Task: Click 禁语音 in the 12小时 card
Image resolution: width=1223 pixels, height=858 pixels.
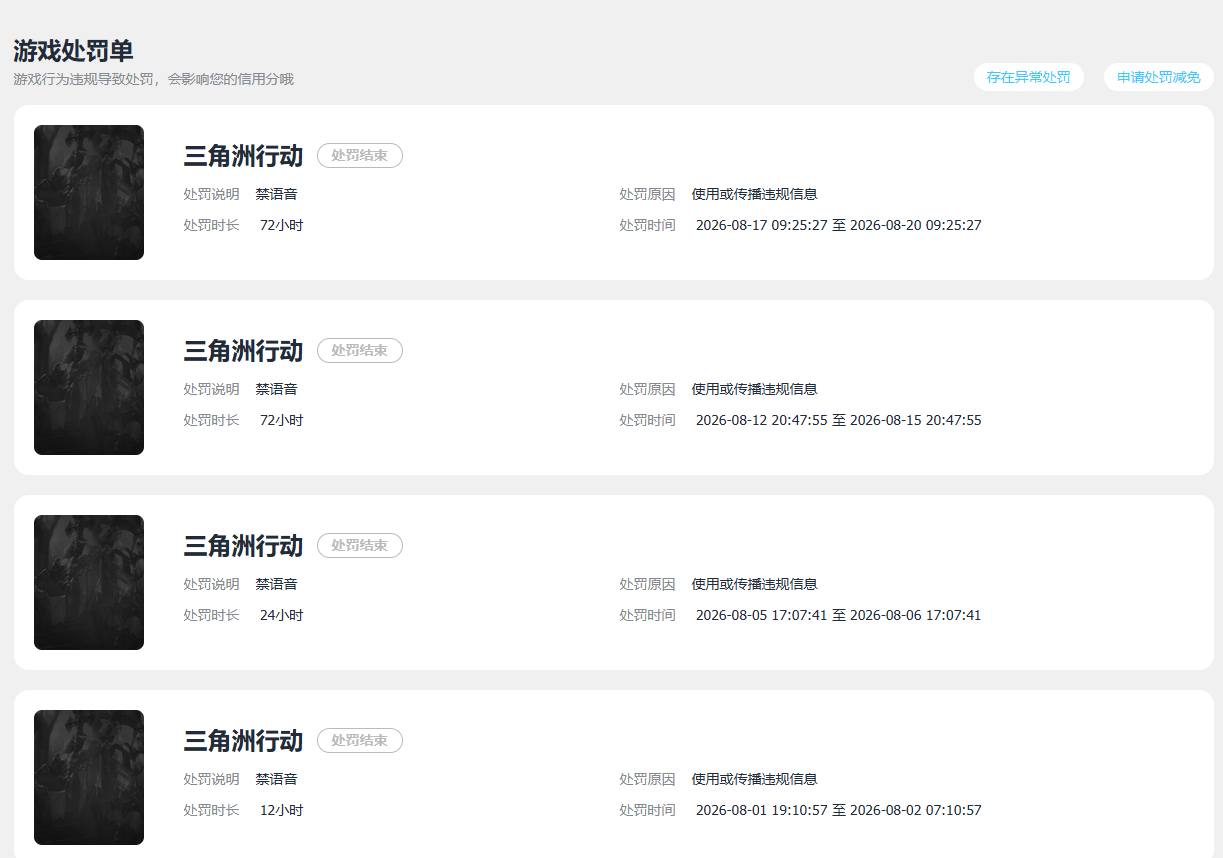Action: pos(276,779)
